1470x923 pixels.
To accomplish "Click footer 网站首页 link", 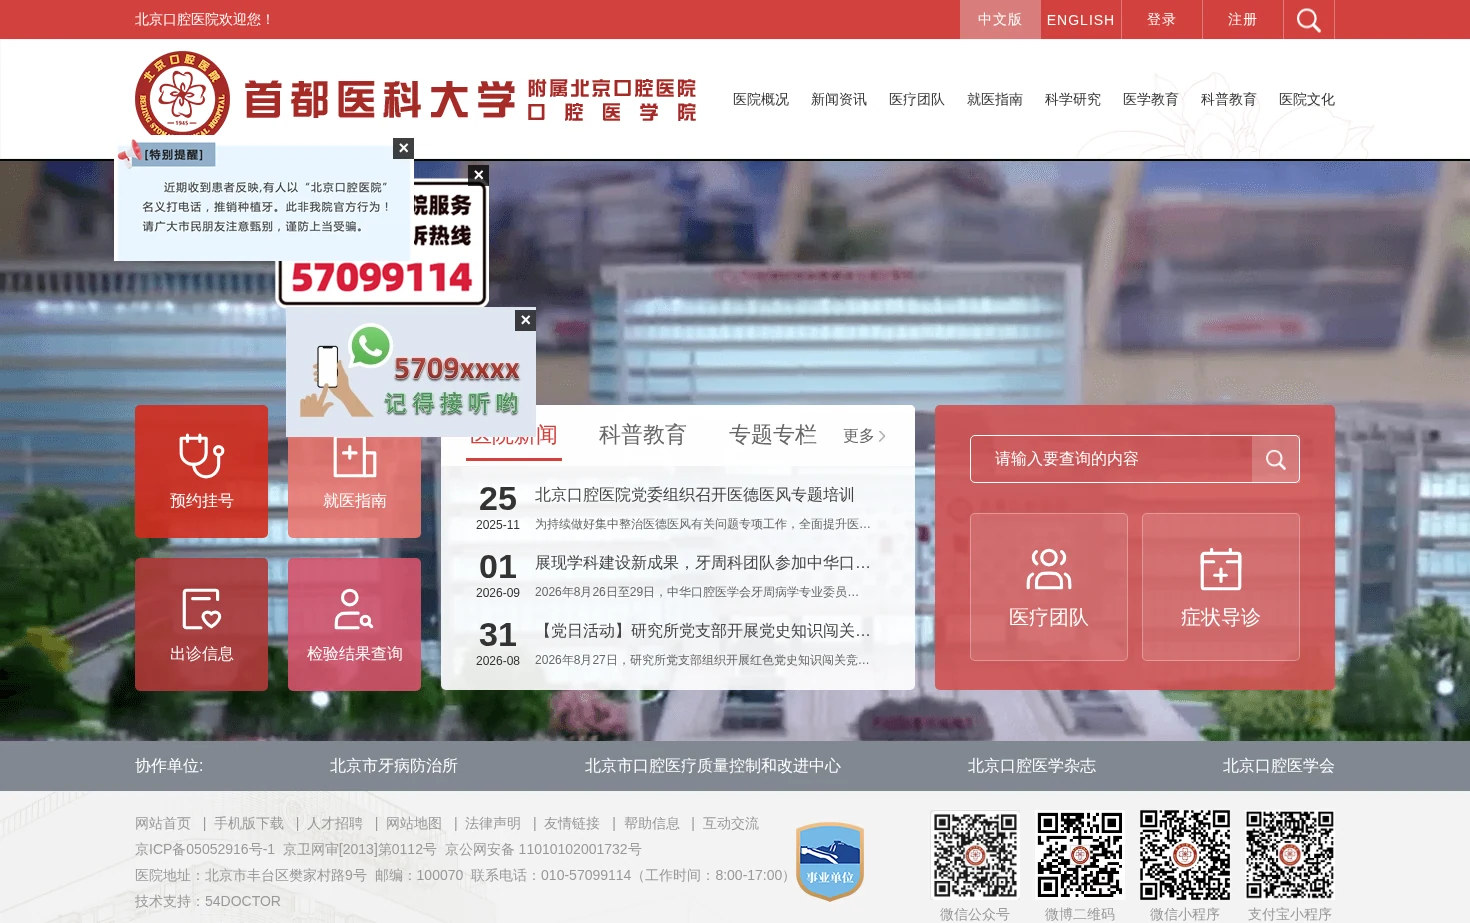I will (163, 824).
